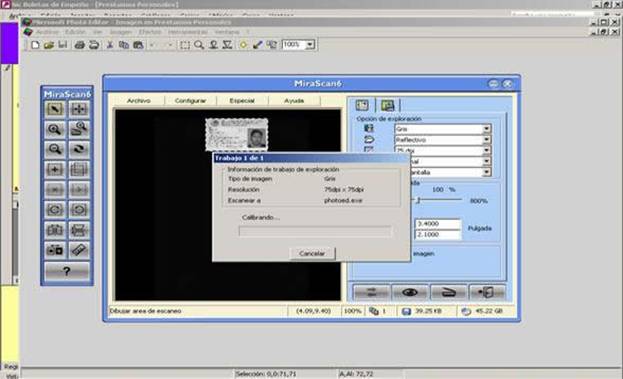Choose the Zoom magnifier tool in Photo Editor toolbar
The width and height of the screenshot is (623, 379).
tap(199, 44)
